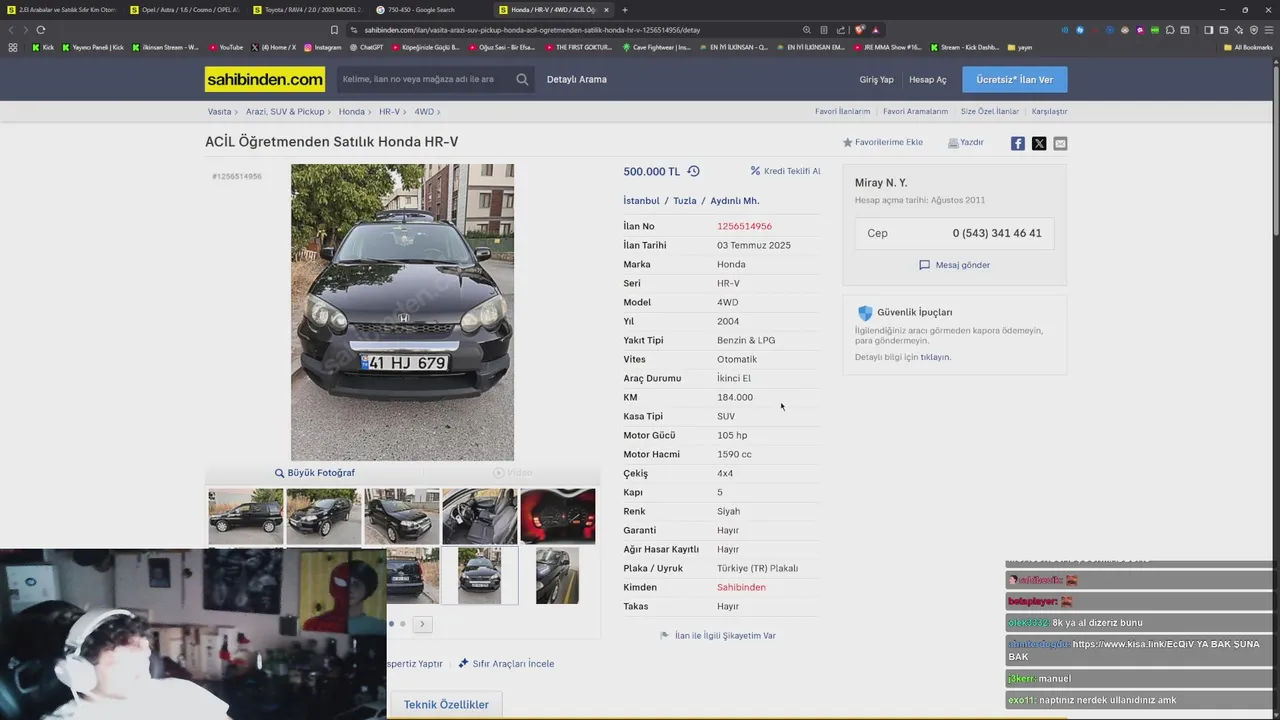This screenshot has height=720, width=1280.
Task: Open Karşılaştır menu item
Action: [x=1049, y=112]
